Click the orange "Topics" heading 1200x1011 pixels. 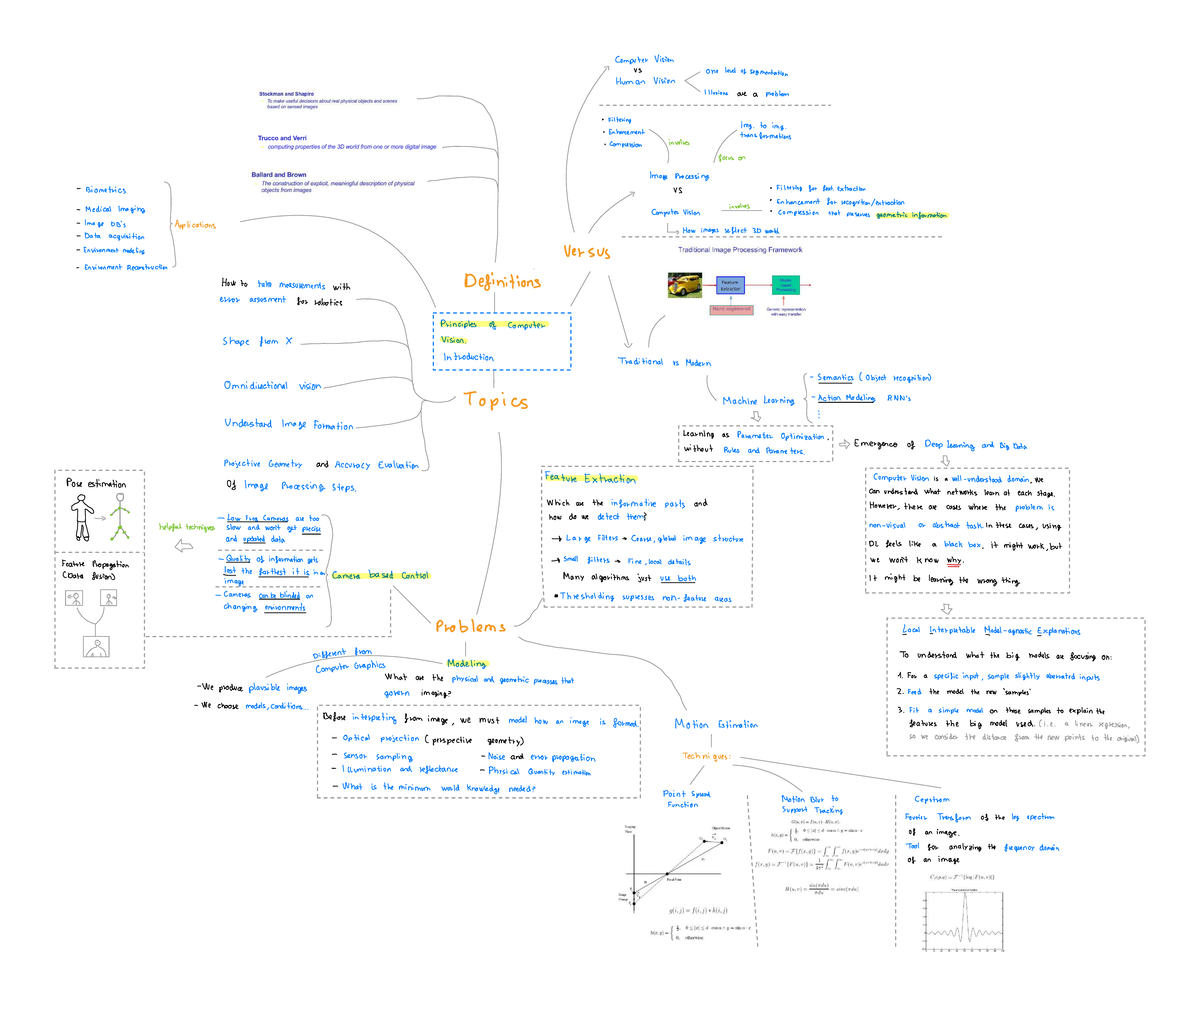[496, 400]
